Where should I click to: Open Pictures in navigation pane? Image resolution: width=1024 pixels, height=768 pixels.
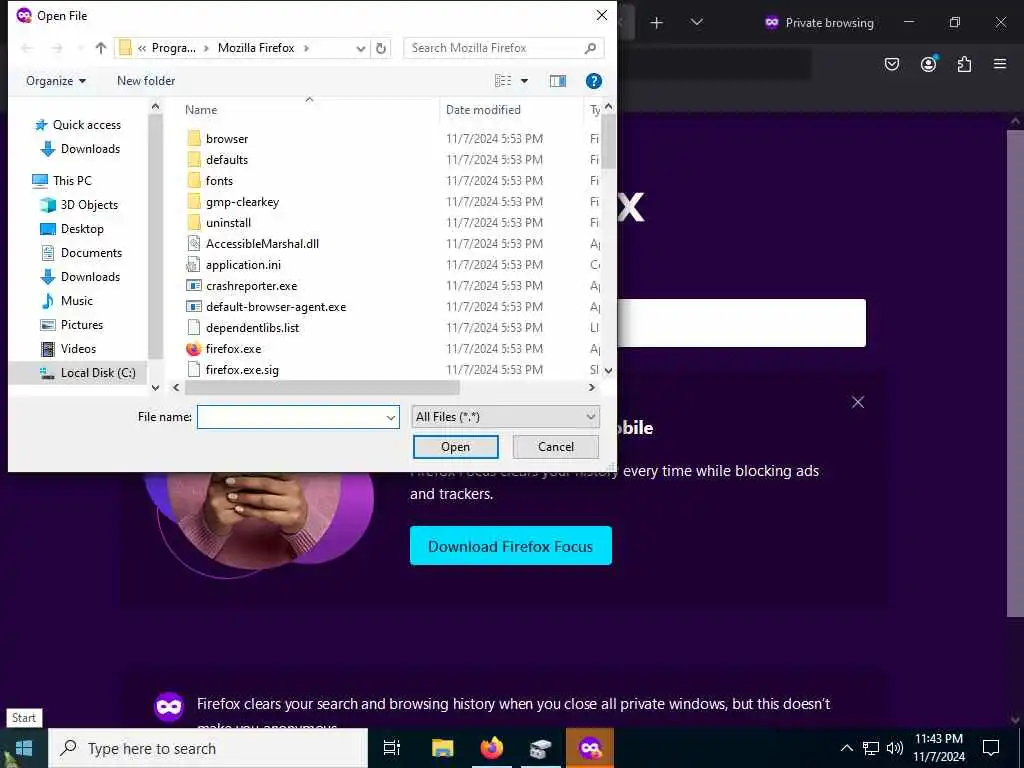click(82, 325)
